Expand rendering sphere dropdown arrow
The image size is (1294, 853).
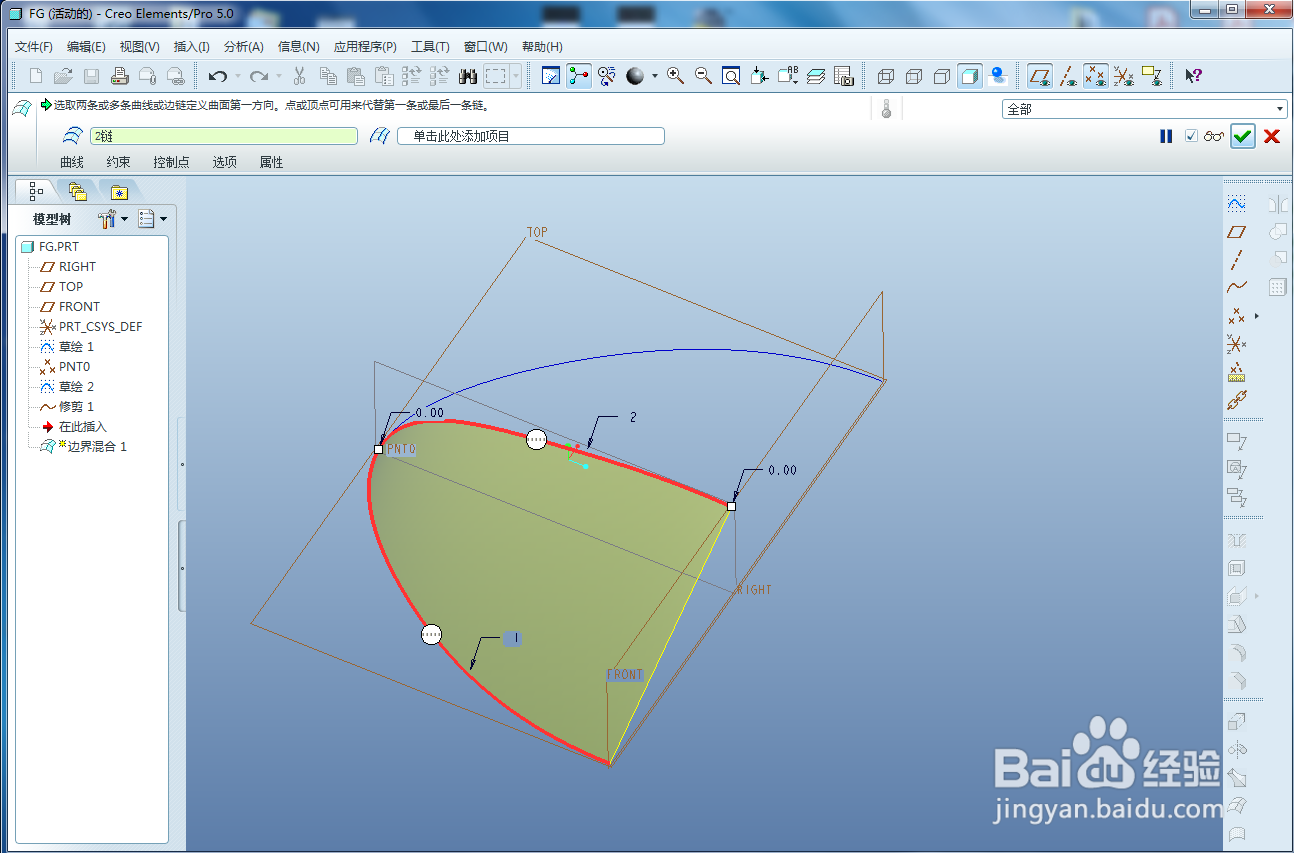pyautogui.click(x=655, y=76)
